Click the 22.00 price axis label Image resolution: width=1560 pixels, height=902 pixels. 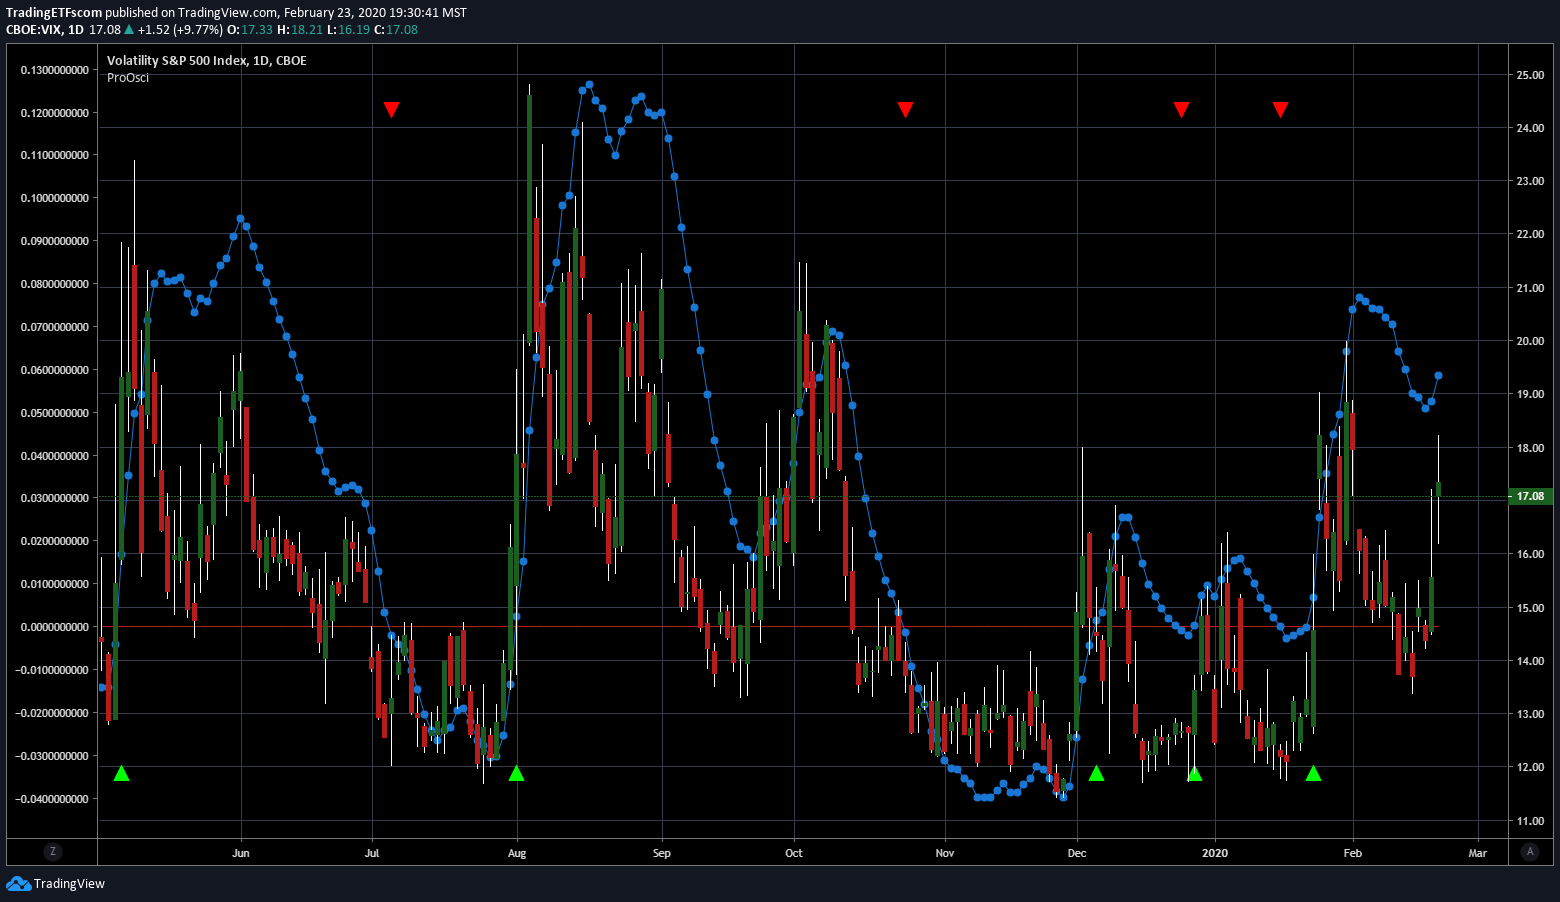pos(1530,234)
